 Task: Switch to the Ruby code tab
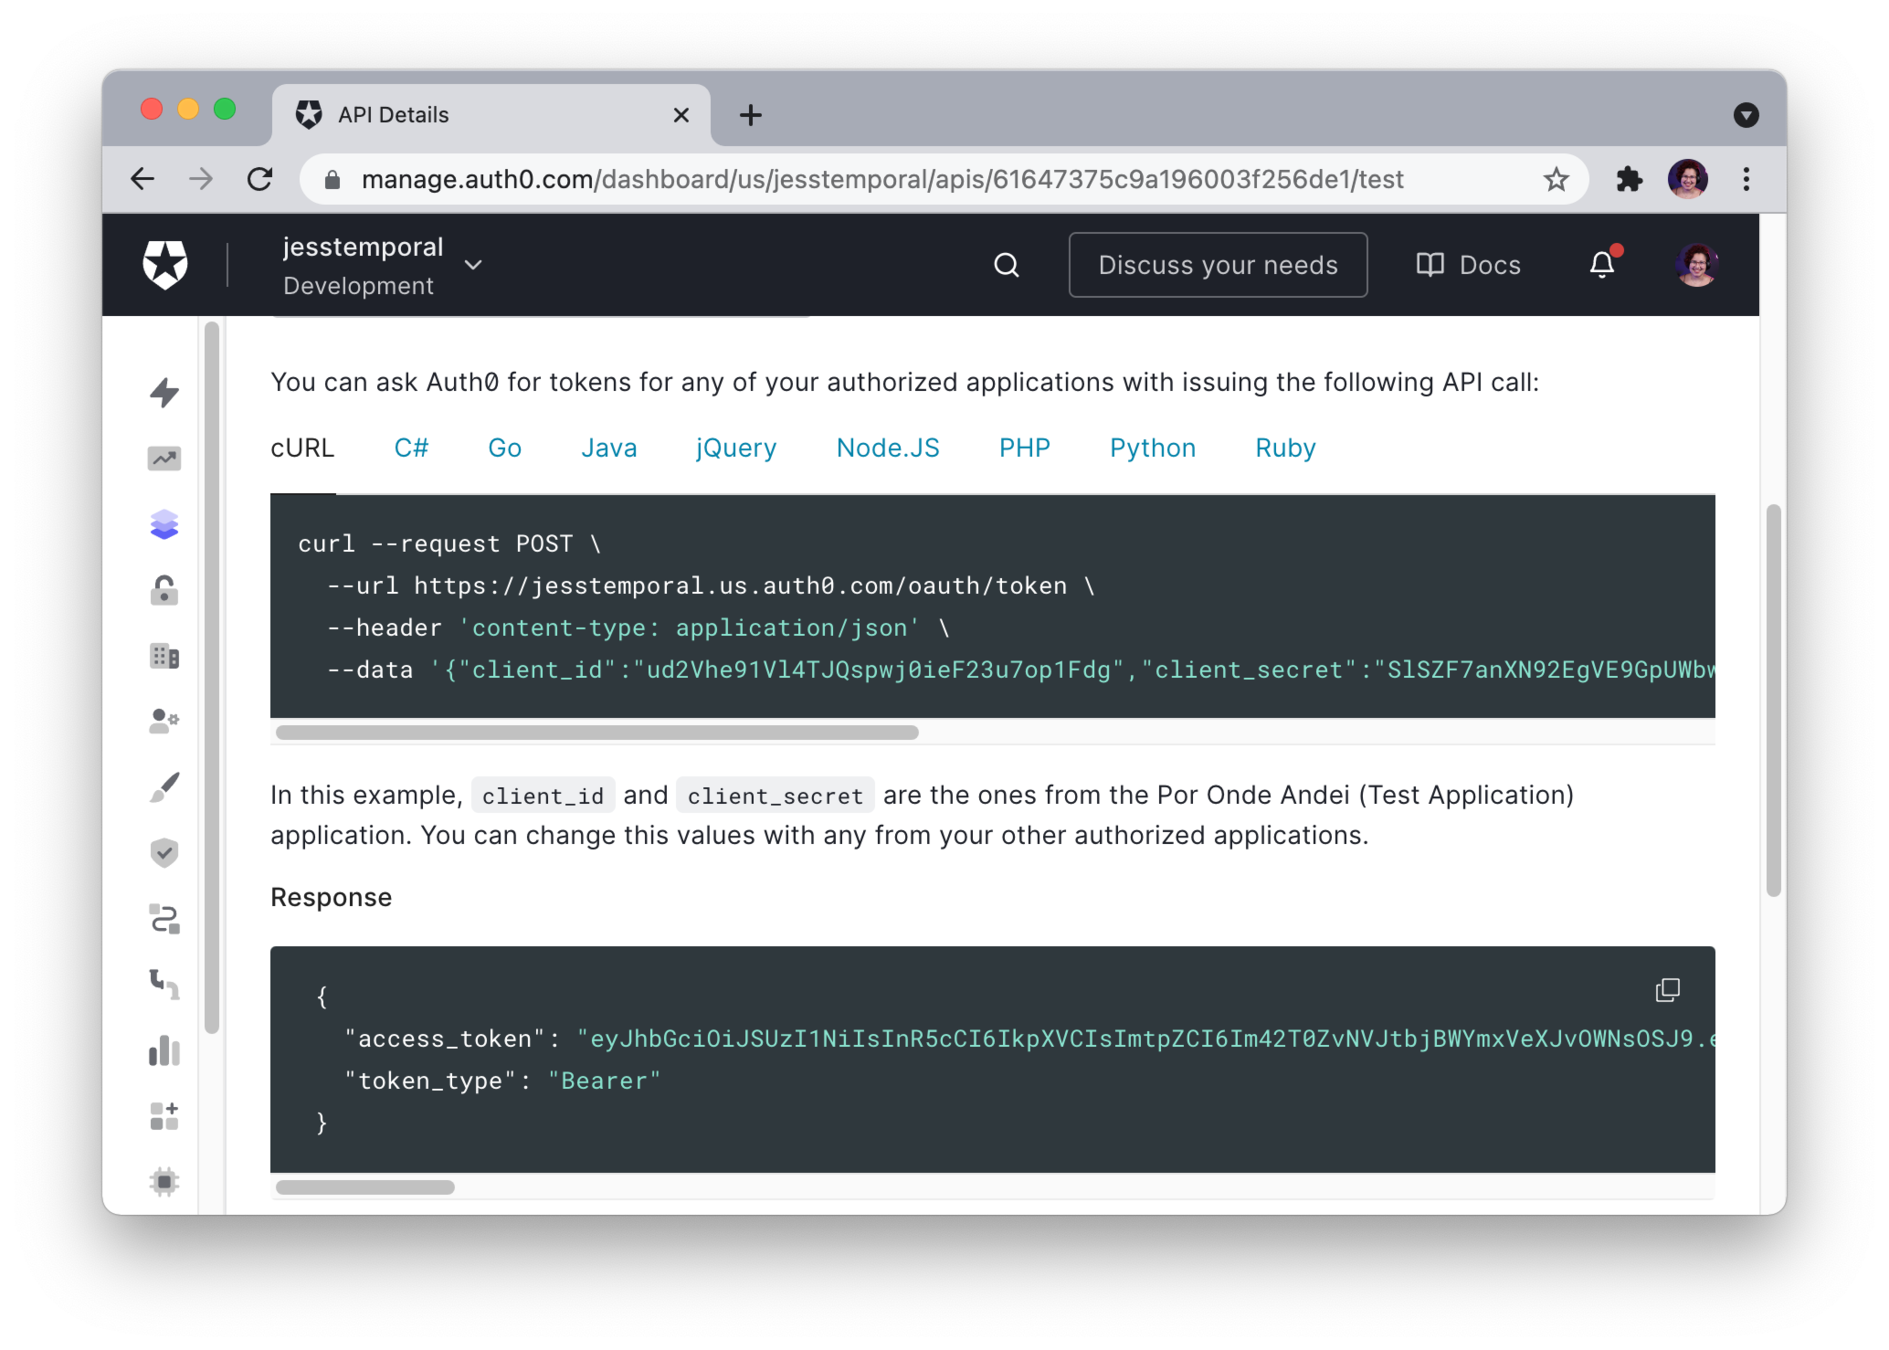tap(1285, 448)
